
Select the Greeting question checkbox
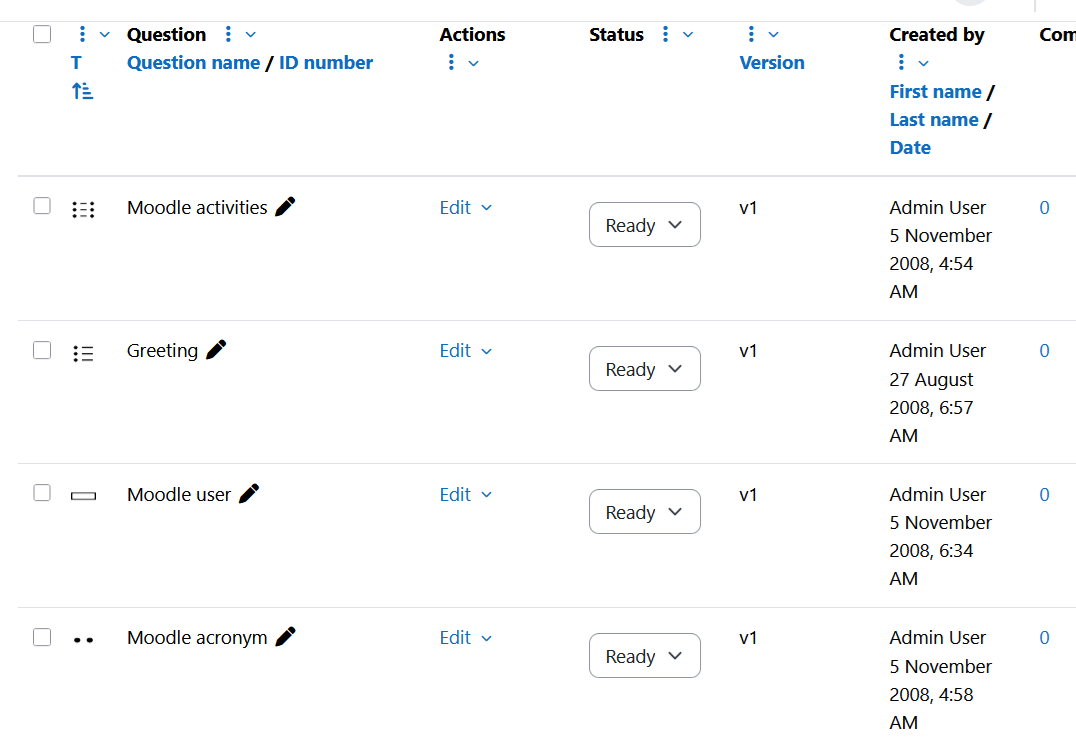point(42,350)
